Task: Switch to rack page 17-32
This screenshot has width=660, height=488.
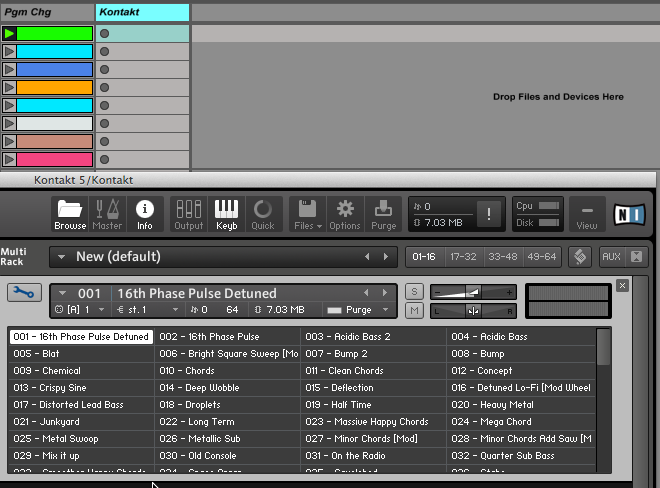Action: pos(463,256)
